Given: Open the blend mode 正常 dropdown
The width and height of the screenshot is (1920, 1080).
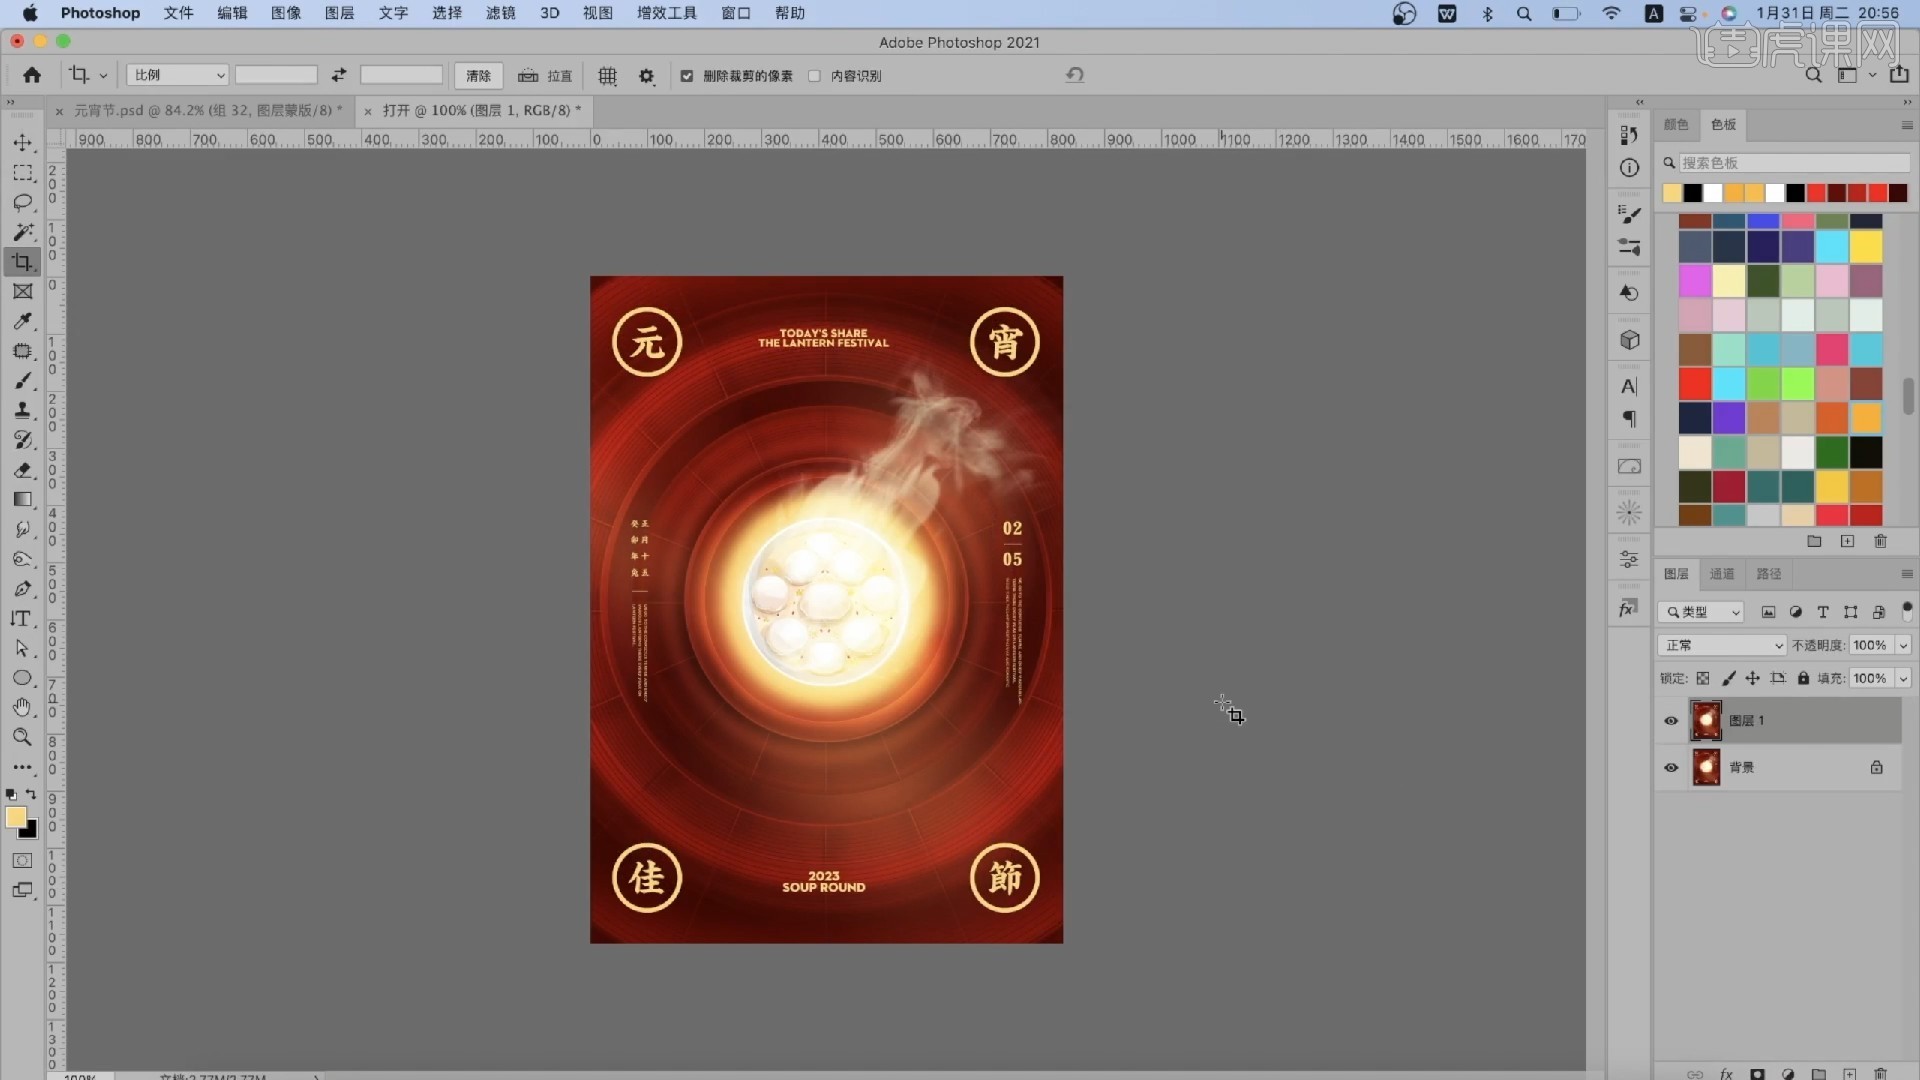Looking at the screenshot, I should 1721,645.
